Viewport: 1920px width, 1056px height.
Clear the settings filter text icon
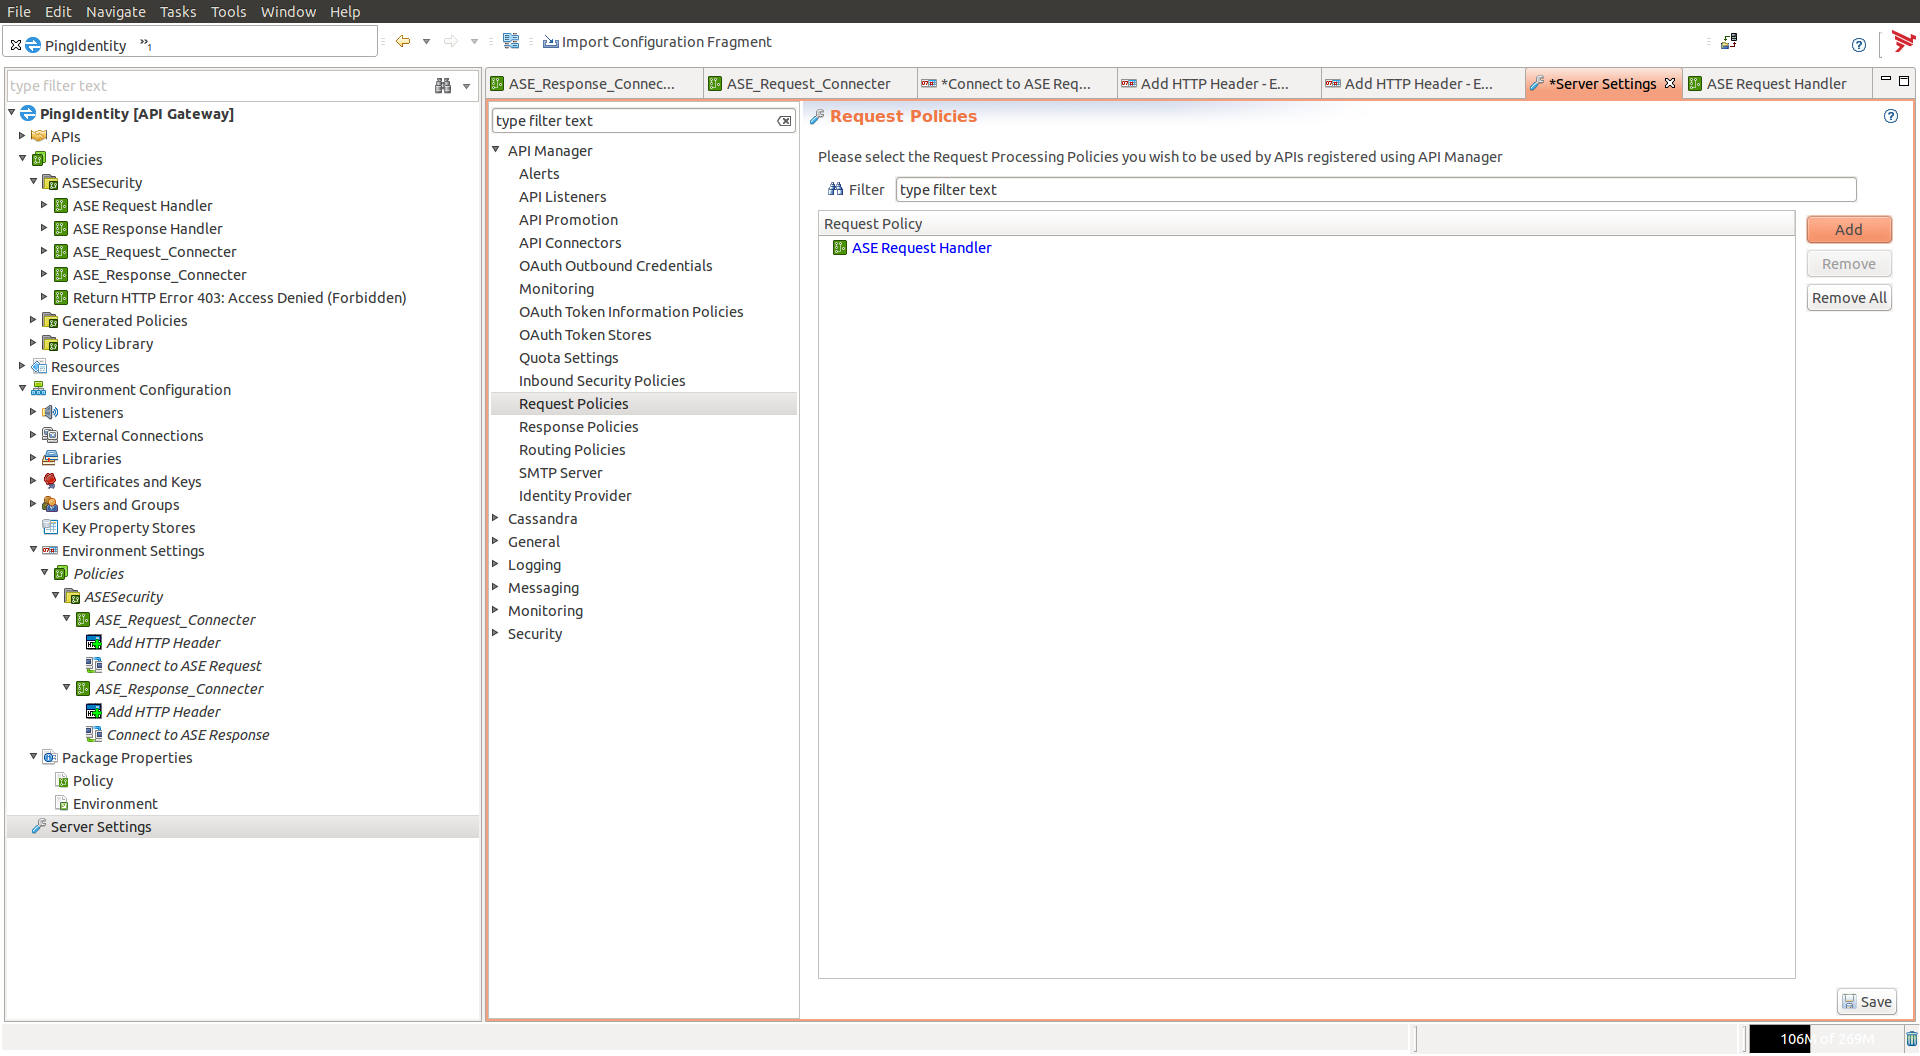point(784,121)
